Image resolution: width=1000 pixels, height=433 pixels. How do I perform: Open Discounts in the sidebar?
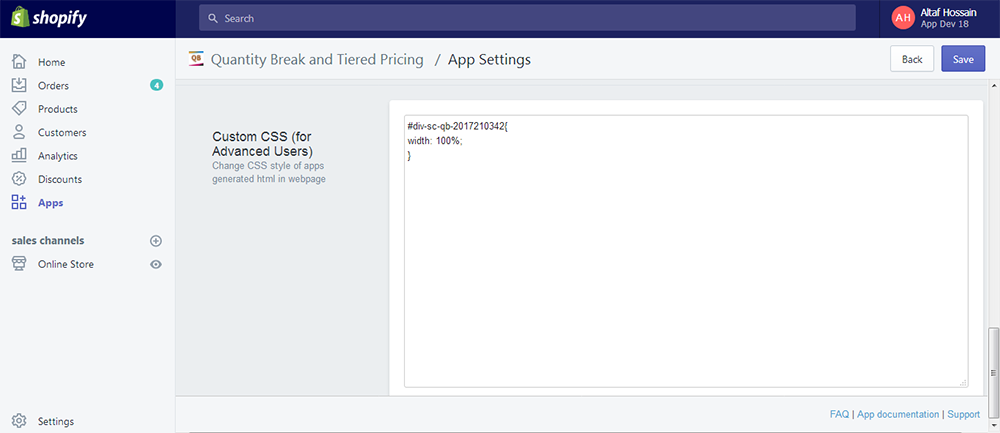point(60,179)
